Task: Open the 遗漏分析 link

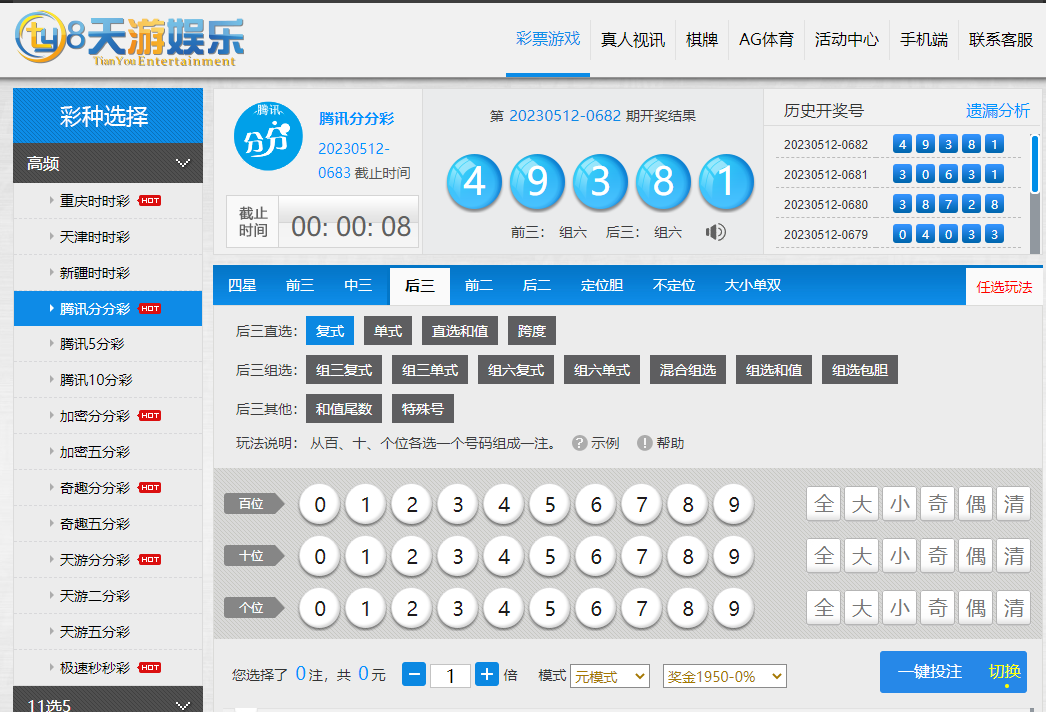Action: 998,111
